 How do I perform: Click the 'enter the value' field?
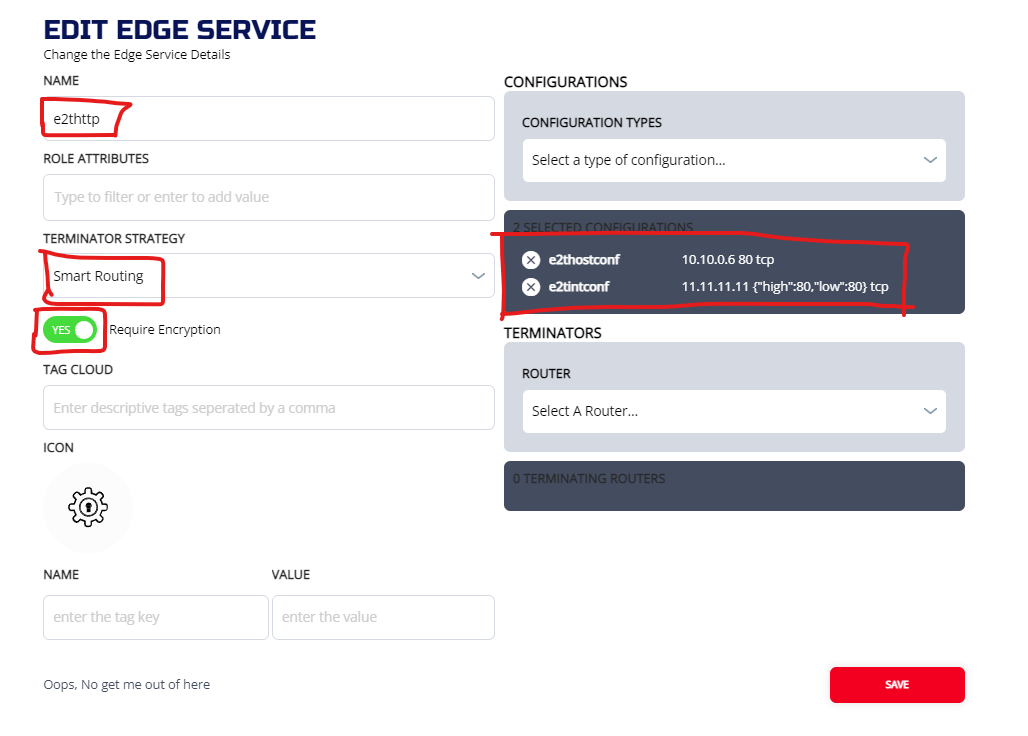(383, 617)
